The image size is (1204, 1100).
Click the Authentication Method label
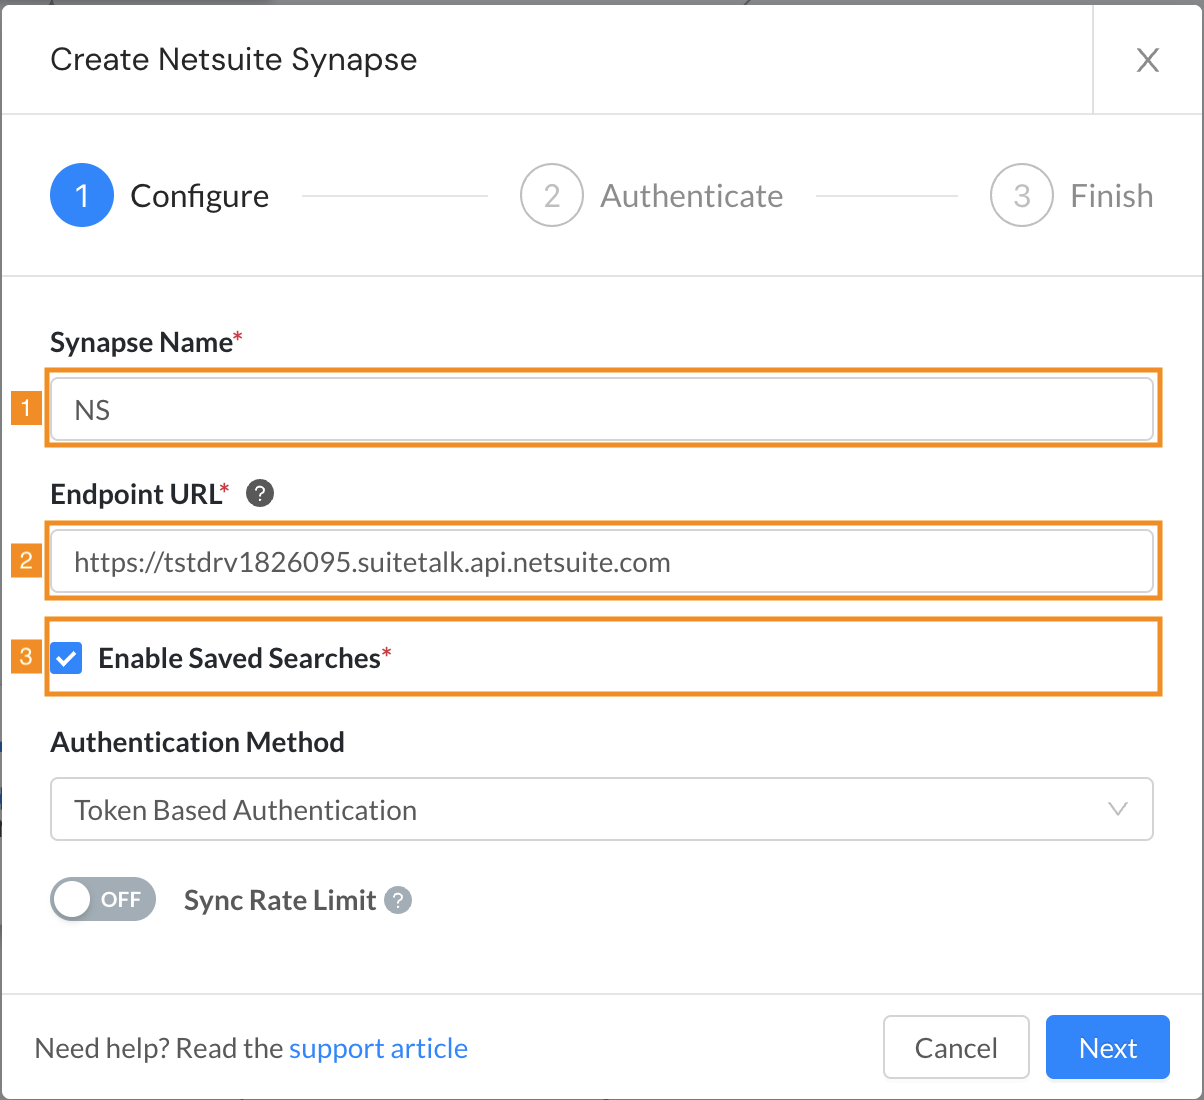(x=198, y=742)
